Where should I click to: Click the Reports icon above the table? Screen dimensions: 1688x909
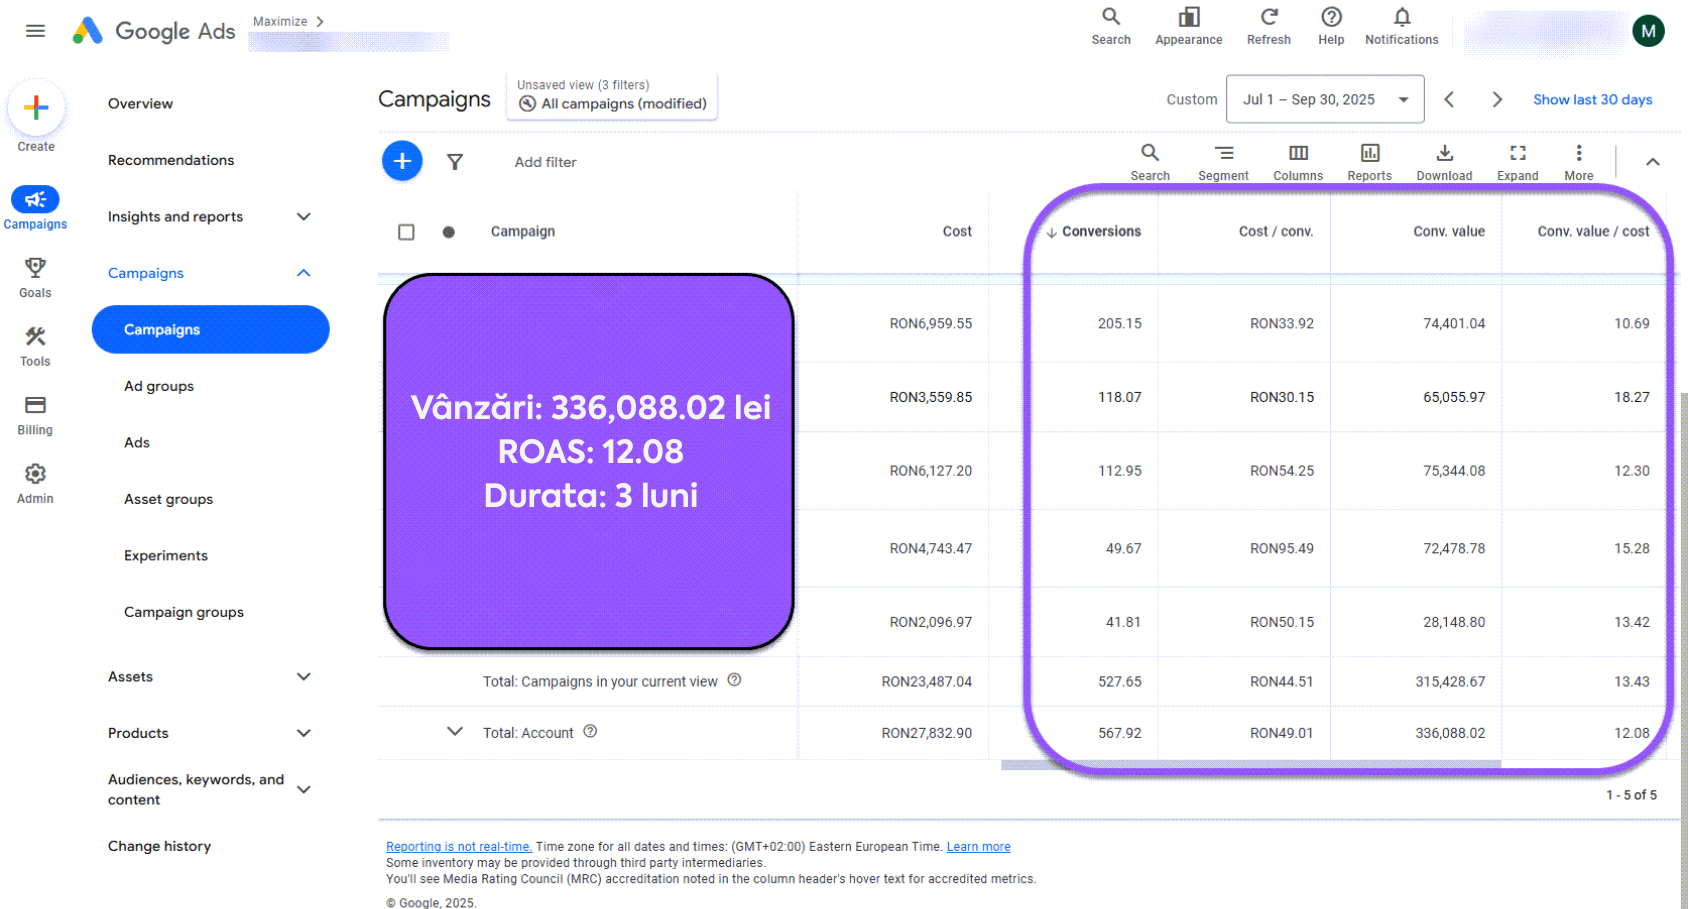(1369, 160)
